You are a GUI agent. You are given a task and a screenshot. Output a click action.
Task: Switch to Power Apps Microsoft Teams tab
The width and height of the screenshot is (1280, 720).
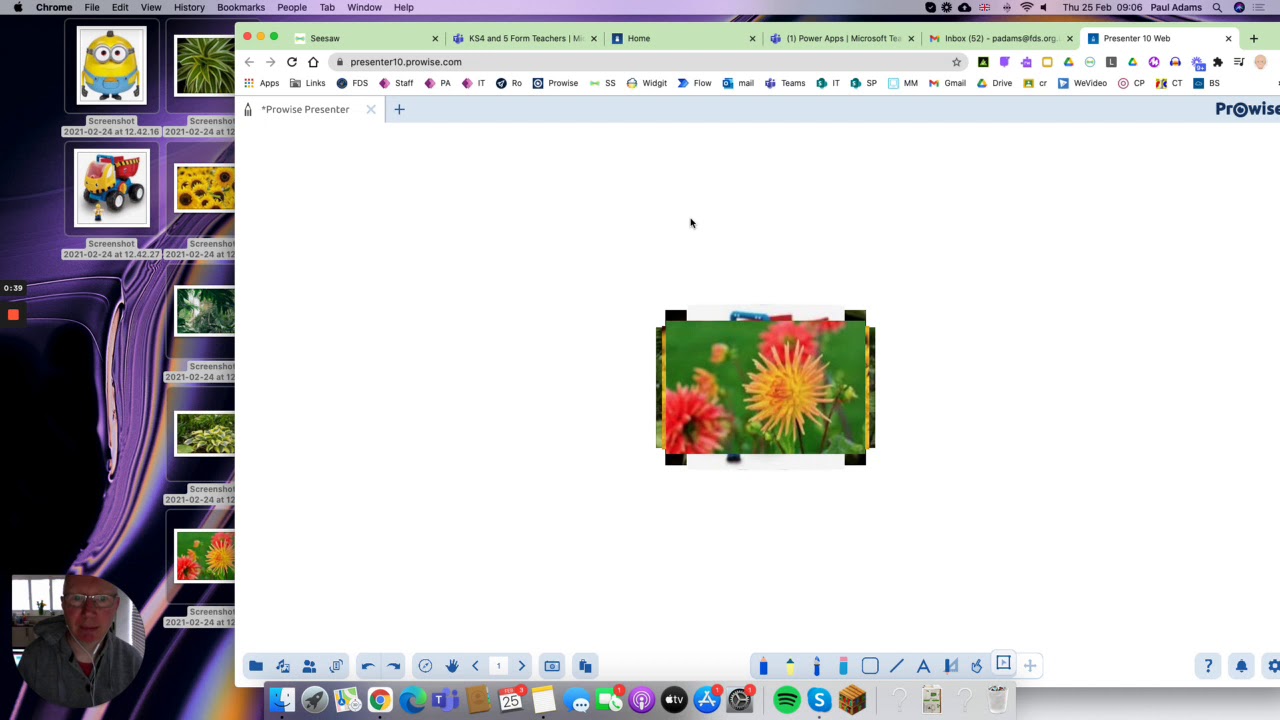coord(843,38)
